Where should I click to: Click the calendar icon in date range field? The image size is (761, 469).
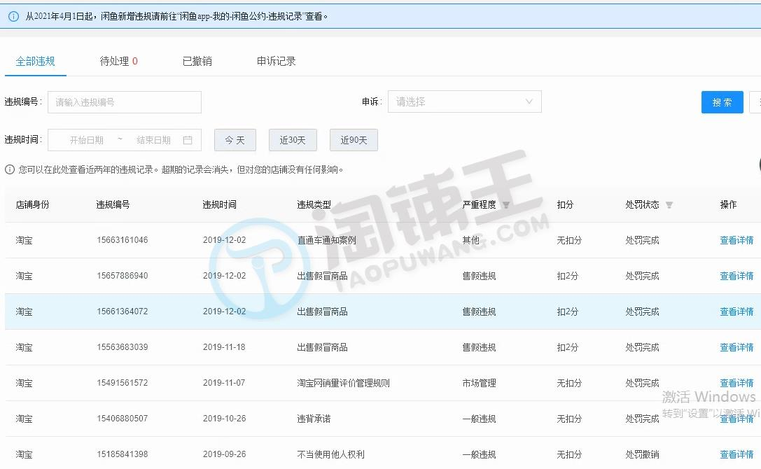187,140
